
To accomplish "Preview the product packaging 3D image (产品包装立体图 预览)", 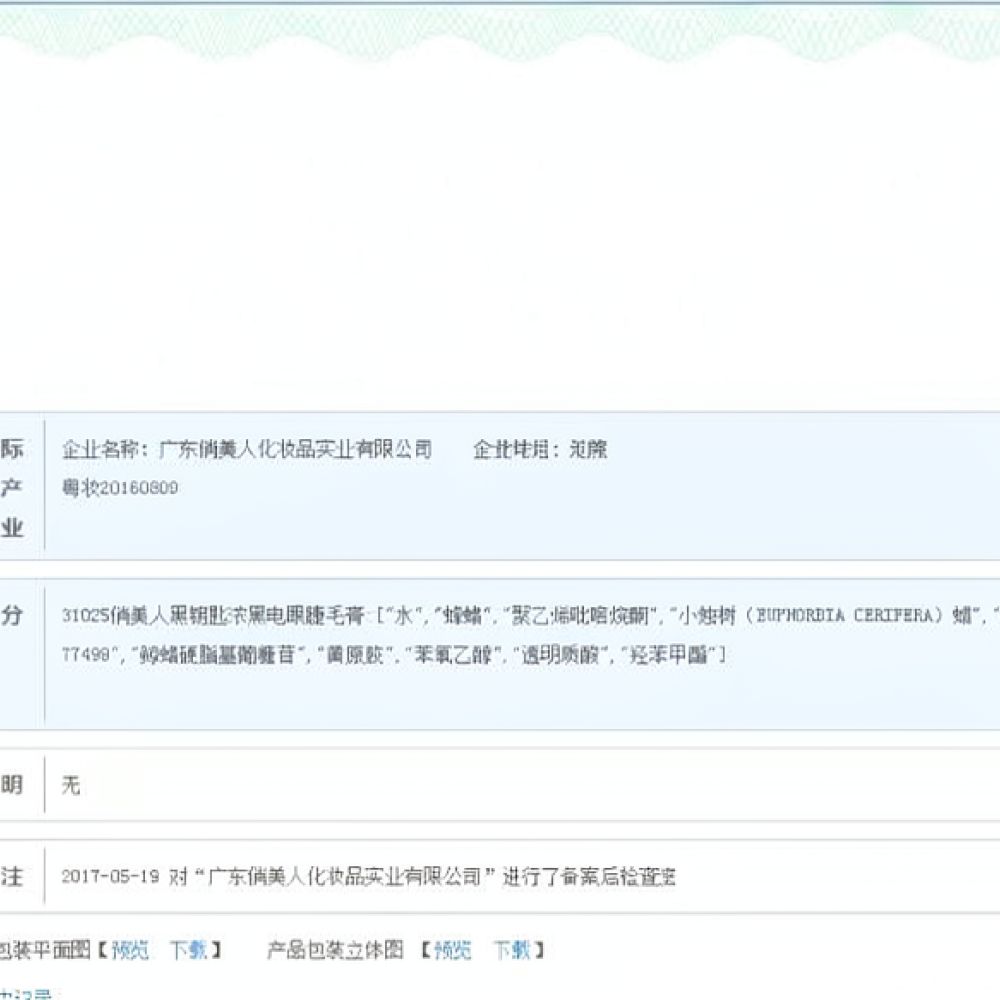I will 453,951.
